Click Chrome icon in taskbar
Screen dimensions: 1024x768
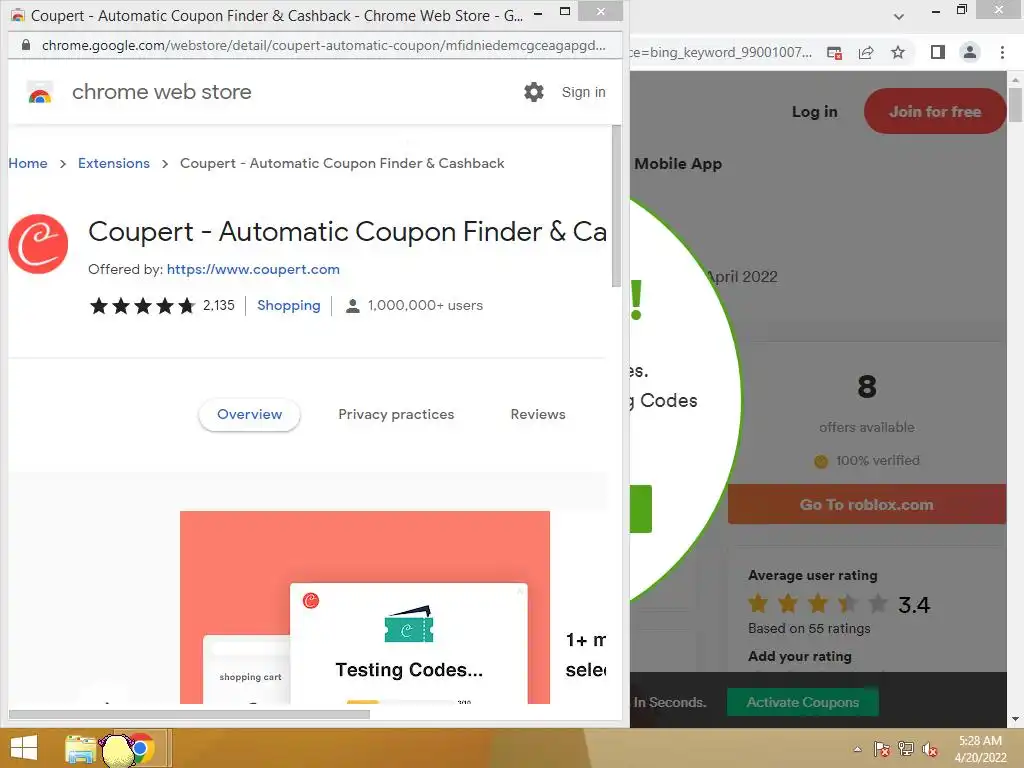coord(140,748)
